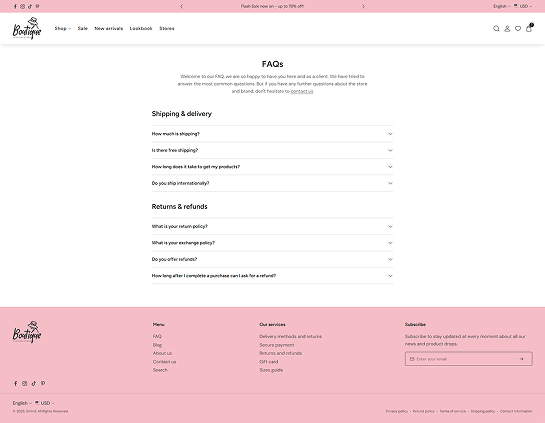The width and height of the screenshot is (545, 423).
Task: Open Contact us link in footer menu
Action: click(x=164, y=362)
